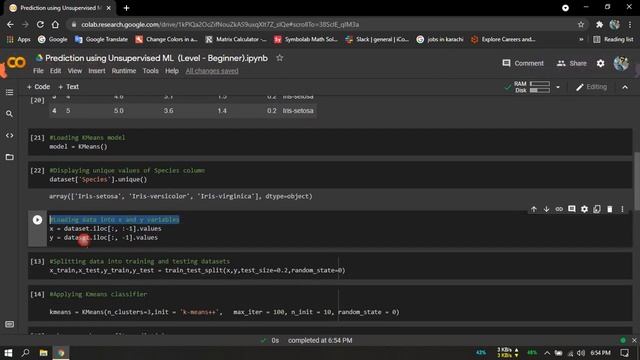640x360 pixels.
Task: Mirror the selected cell in a tab
Action: pyautogui.click(x=597, y=209)
